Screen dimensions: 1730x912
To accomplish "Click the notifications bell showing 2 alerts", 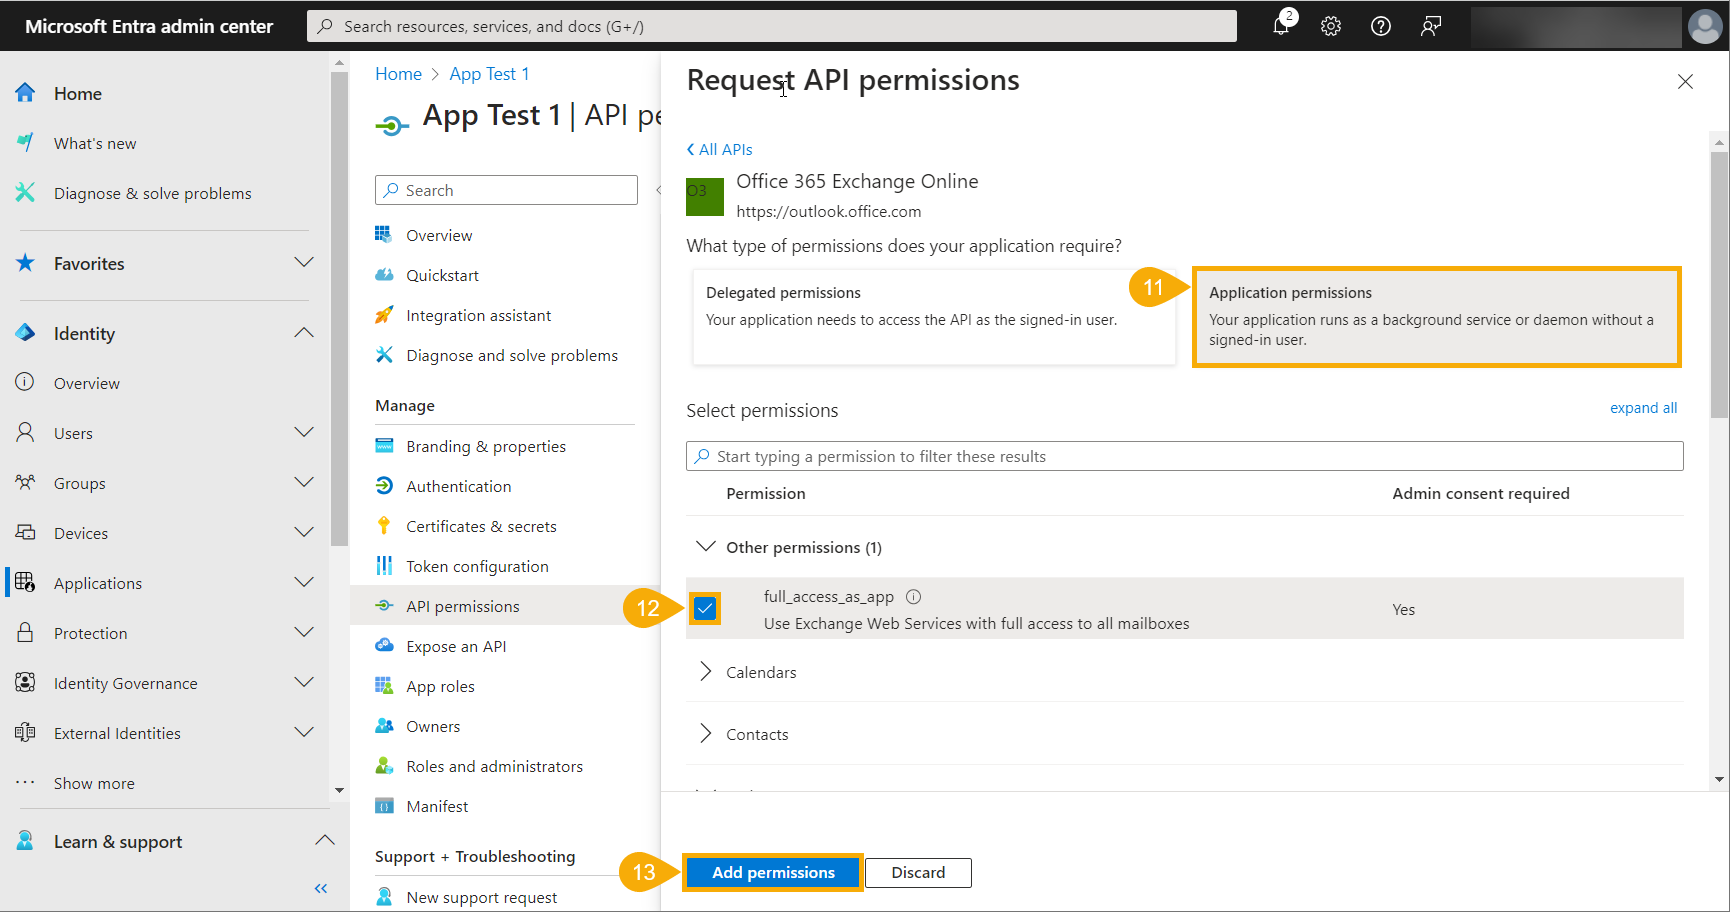I will tap(1281, 26).
